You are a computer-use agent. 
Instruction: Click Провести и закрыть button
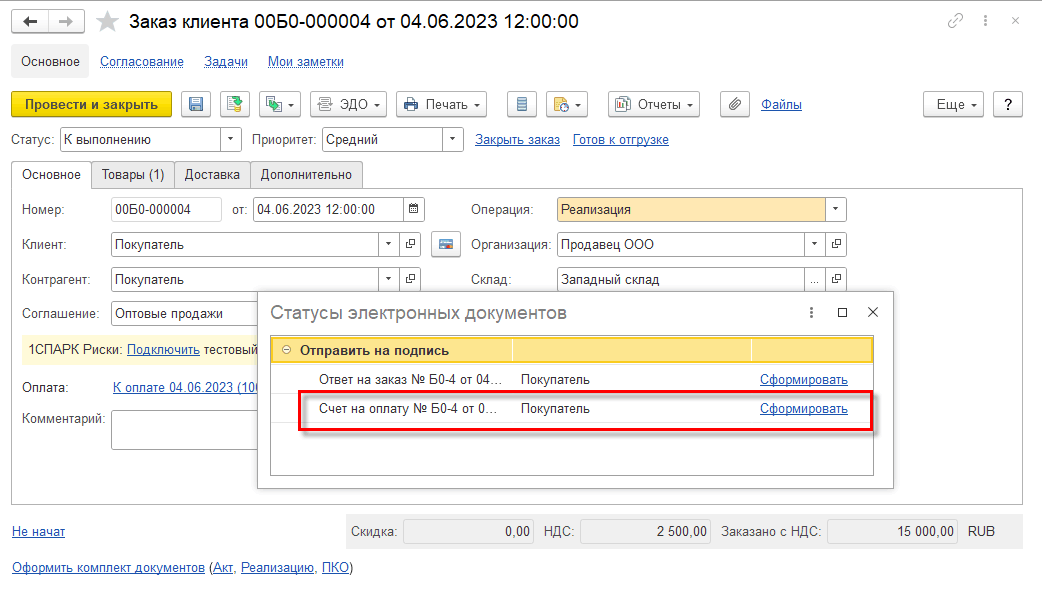click(92, 104)
